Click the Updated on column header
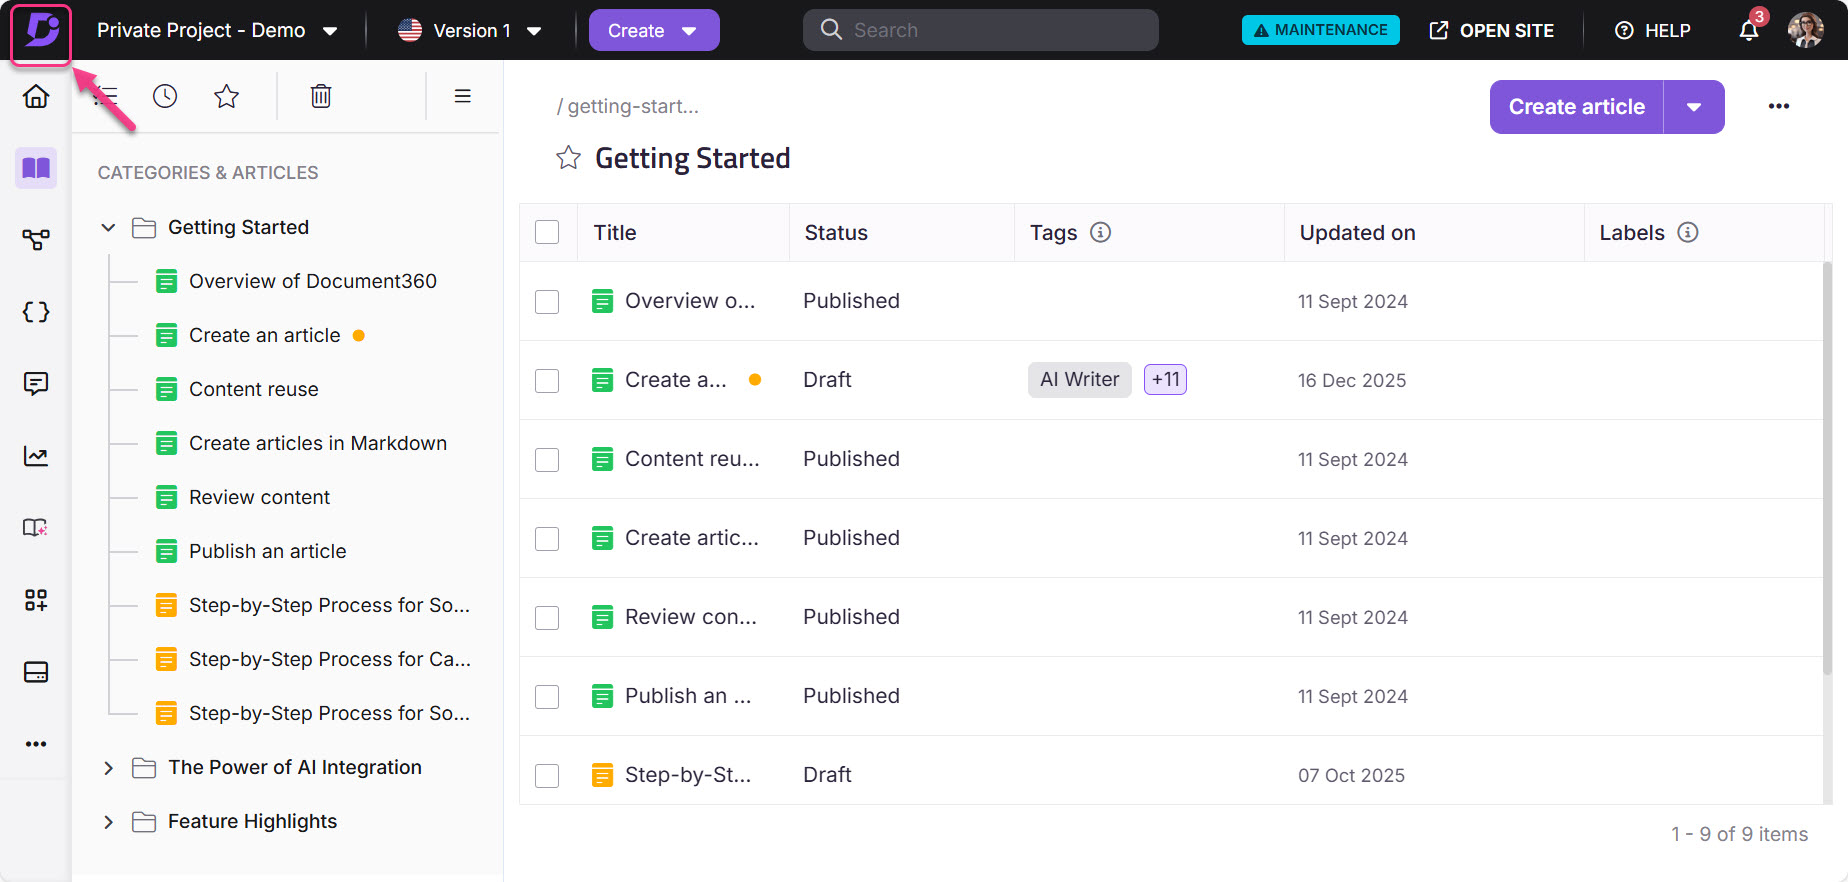Viewport: 1848px width, 882px height. click(x=1357, y=233)
